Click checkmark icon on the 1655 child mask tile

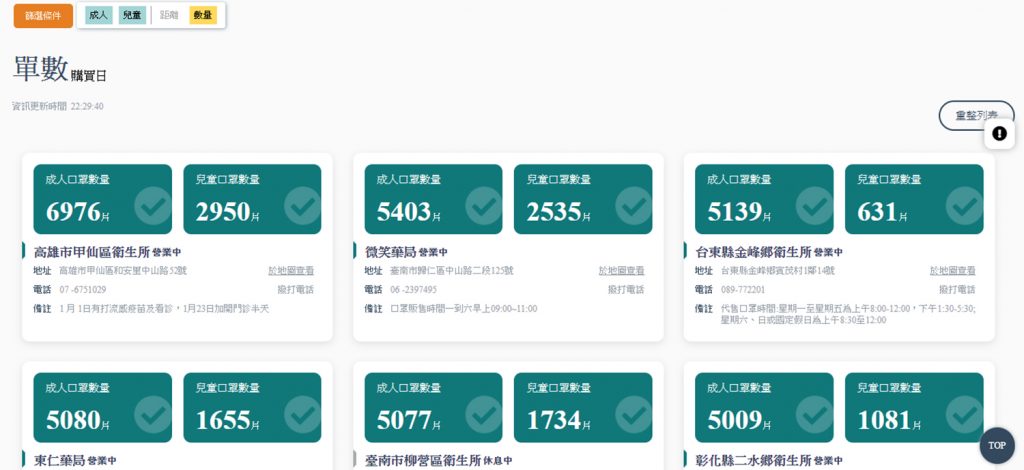[x=302, y=415]
